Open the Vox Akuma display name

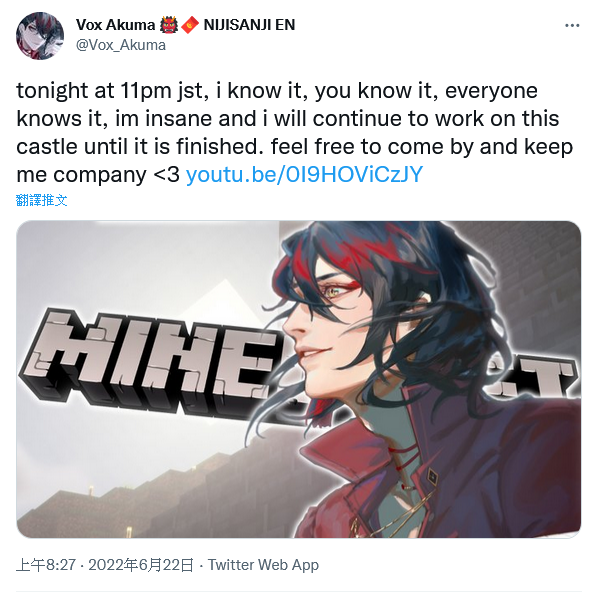pyautogui.click(x=115, y=25)
